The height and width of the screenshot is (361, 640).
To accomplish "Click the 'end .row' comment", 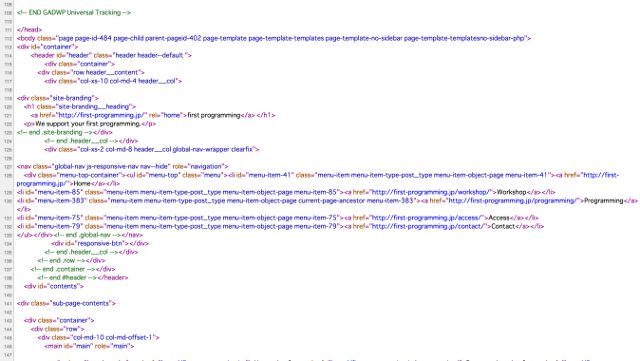I will tap(62, 261).
